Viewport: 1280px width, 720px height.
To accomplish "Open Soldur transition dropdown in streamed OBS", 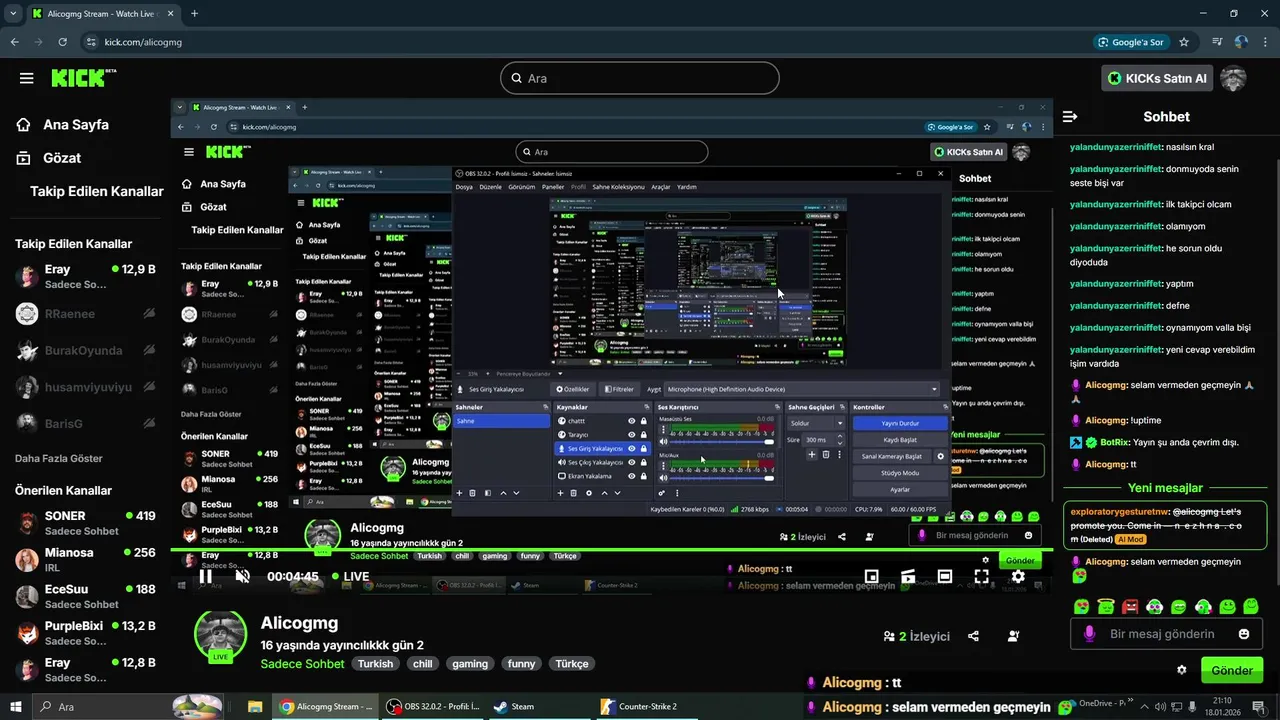I will 816,423.
